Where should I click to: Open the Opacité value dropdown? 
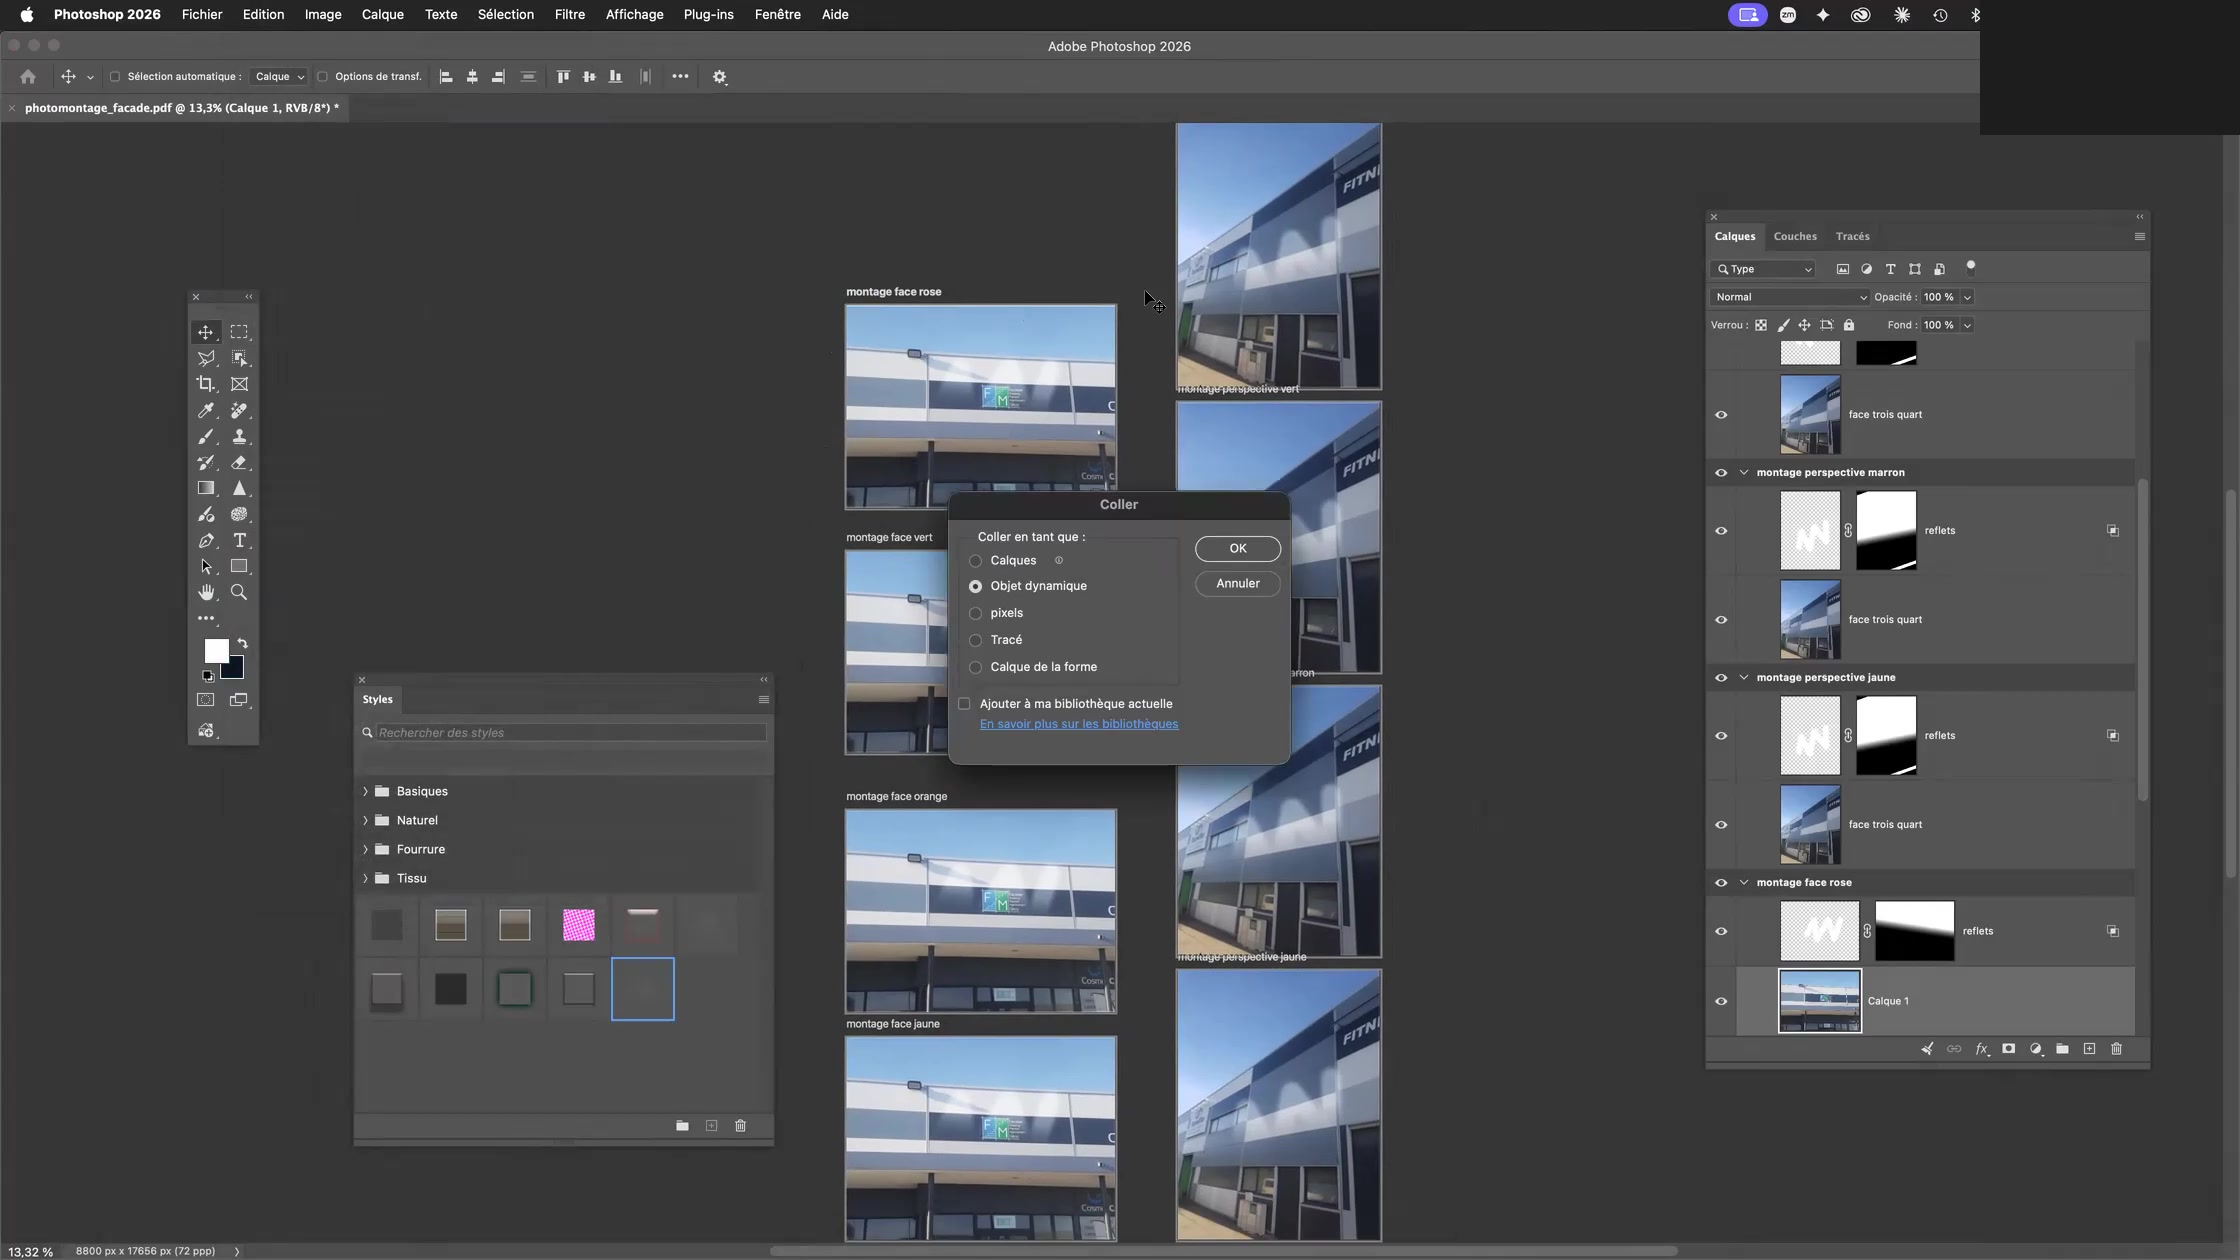click(1967, 297)
